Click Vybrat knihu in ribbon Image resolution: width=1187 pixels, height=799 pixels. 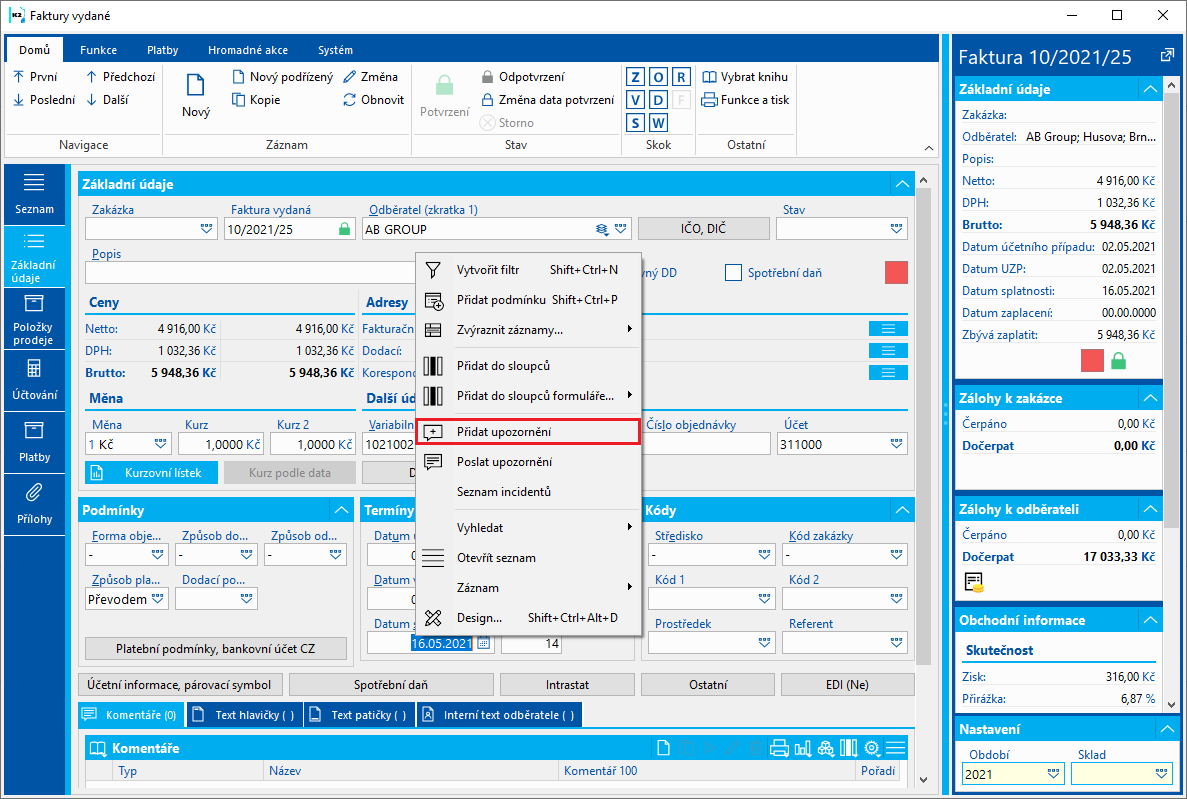[x=745, y=76]
